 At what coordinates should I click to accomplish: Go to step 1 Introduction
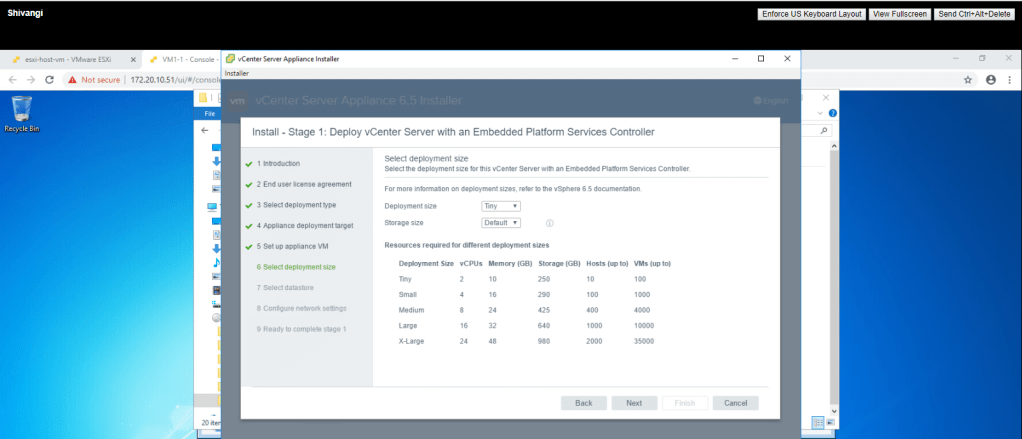click(x=278, y=163)
